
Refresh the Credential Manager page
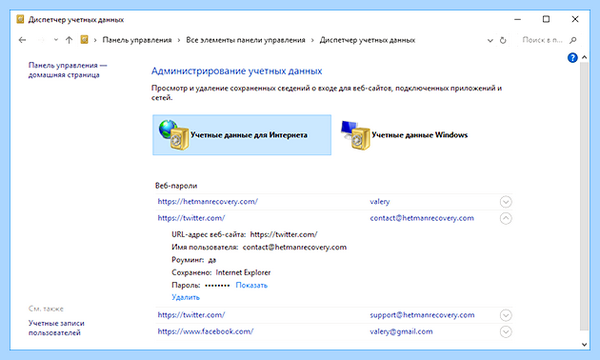(503, 40)
